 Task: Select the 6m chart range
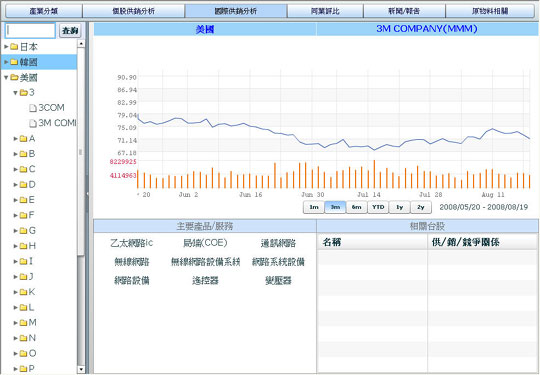(356, 207)
